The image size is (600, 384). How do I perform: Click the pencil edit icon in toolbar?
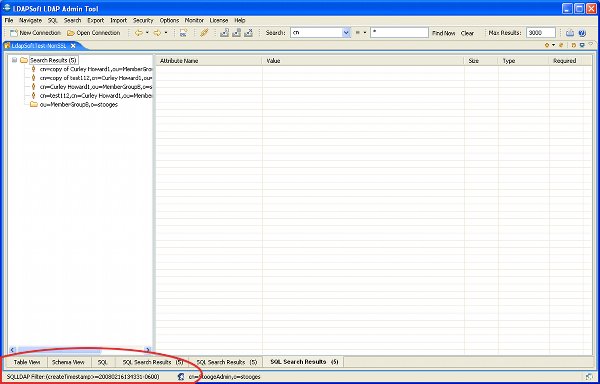tap(204, 33)
